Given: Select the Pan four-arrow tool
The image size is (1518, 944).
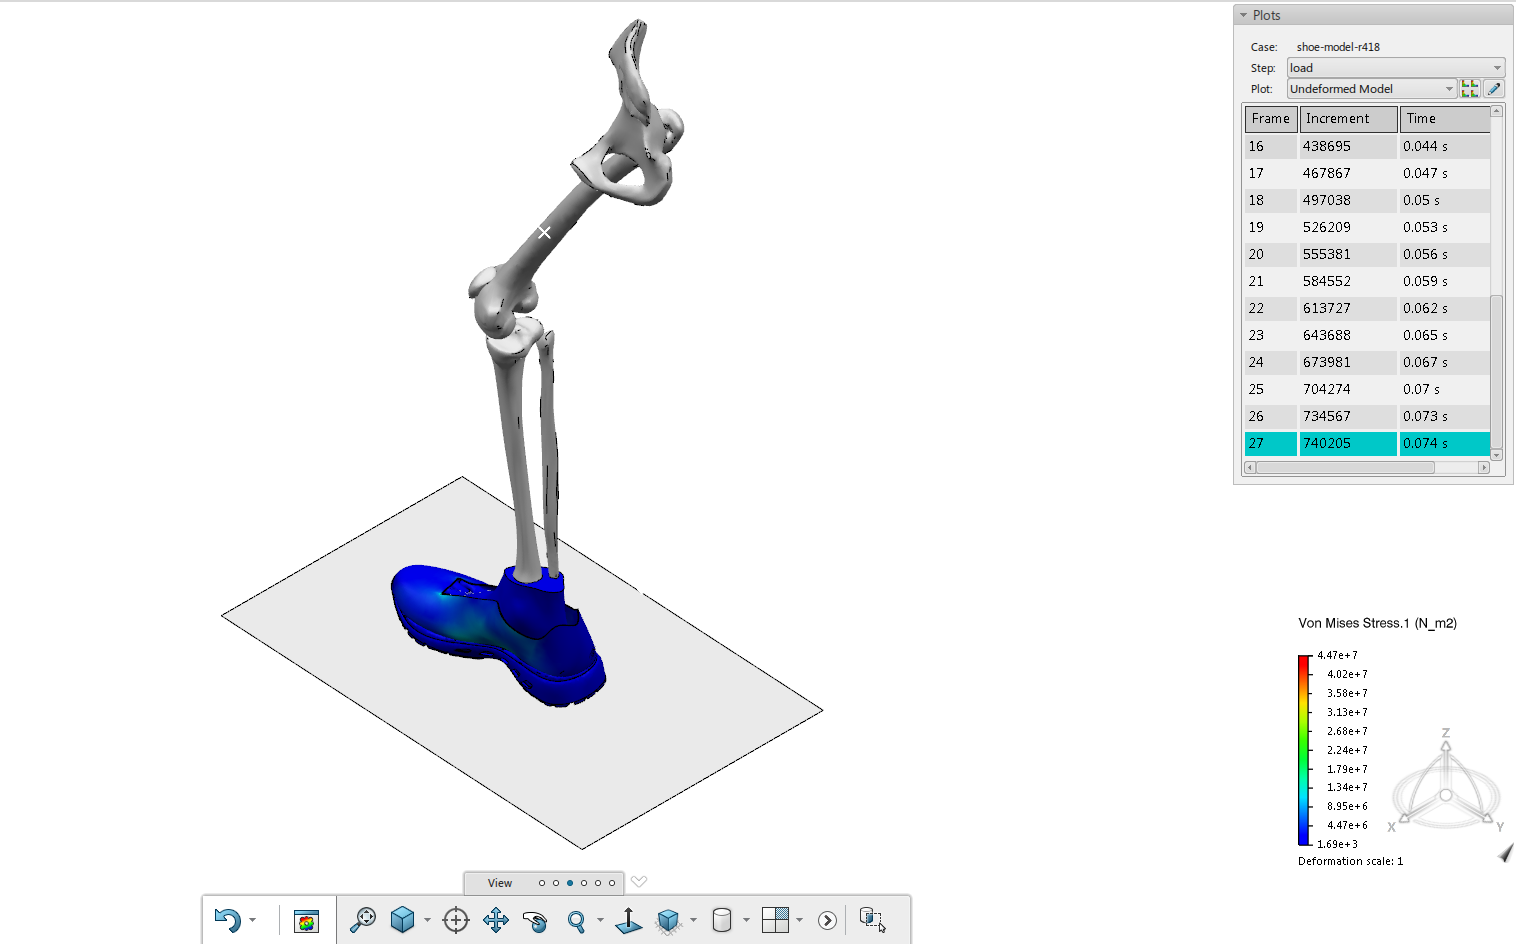Looking at the screenshot, I should pos(496,920).
